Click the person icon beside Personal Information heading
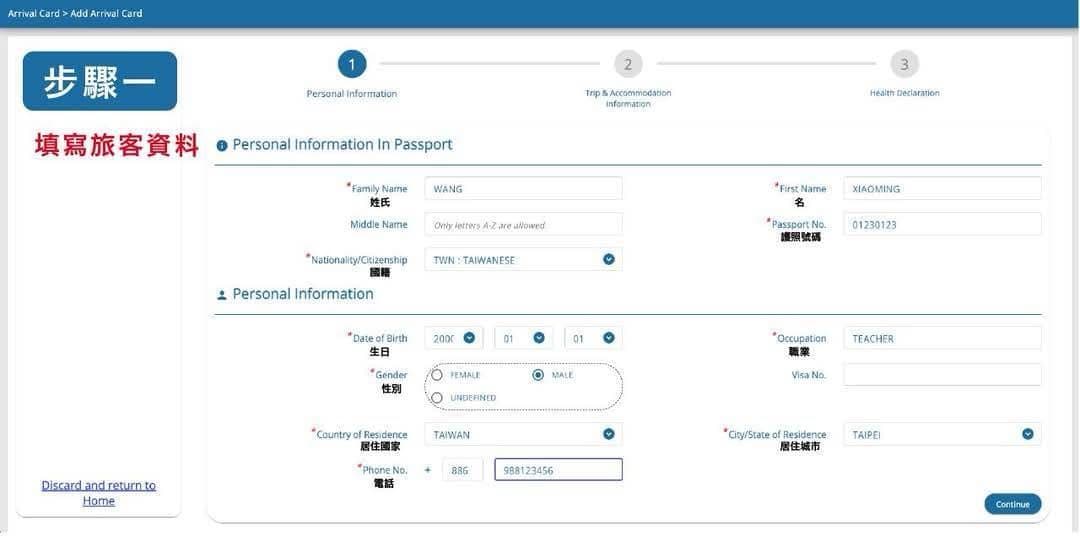Viewport: 1080px width, 542px height. [222, 295]
